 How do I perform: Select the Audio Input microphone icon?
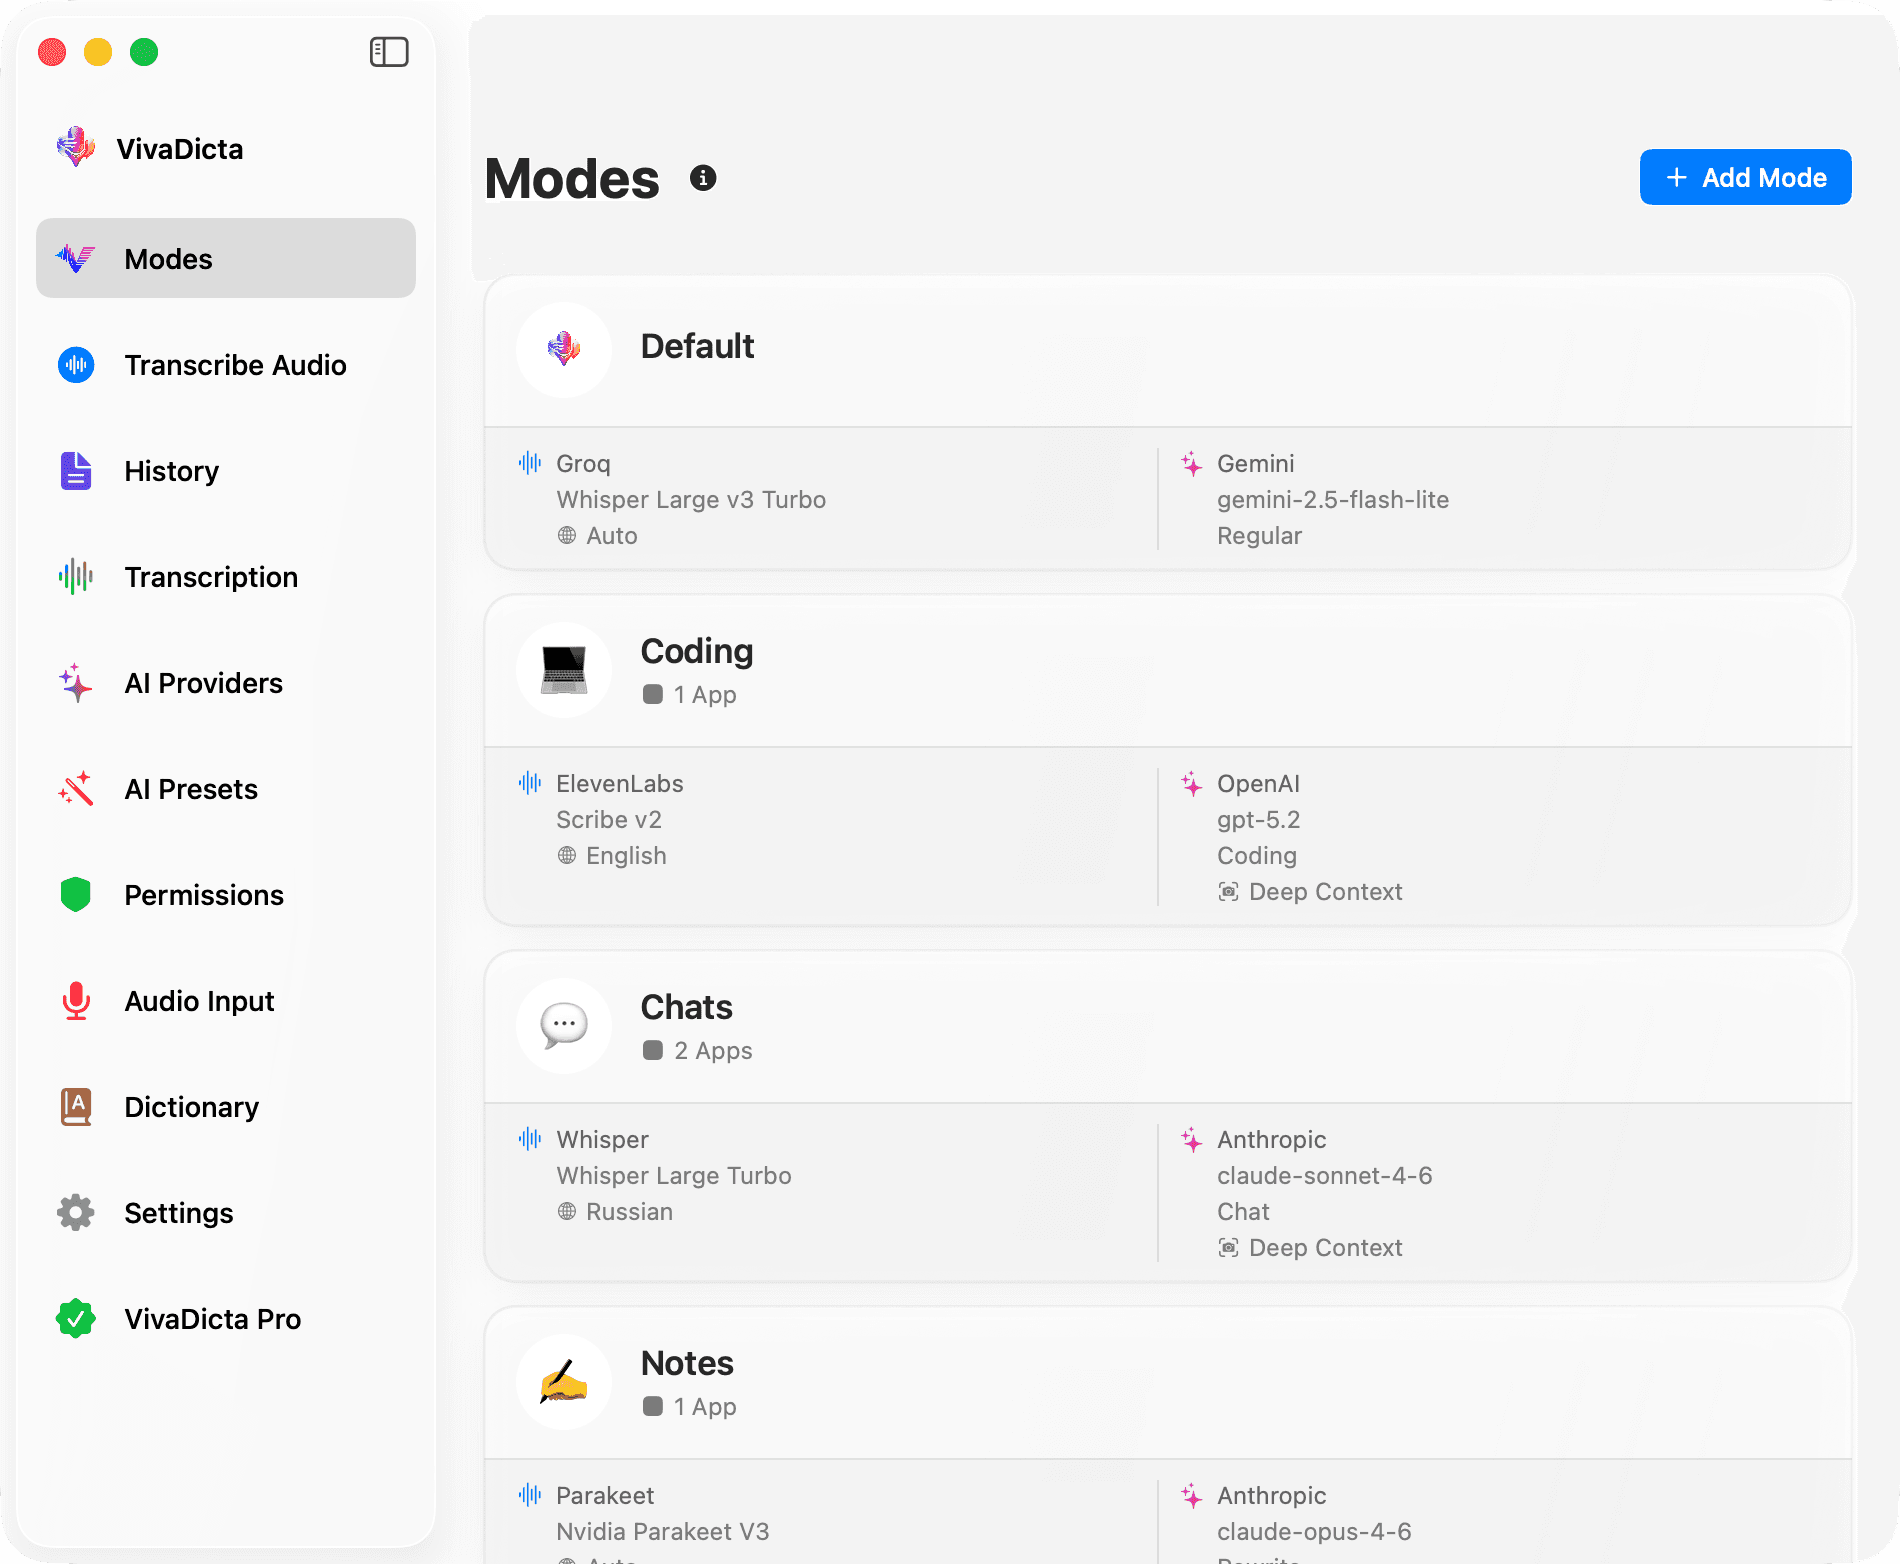tap(75, 1000)
